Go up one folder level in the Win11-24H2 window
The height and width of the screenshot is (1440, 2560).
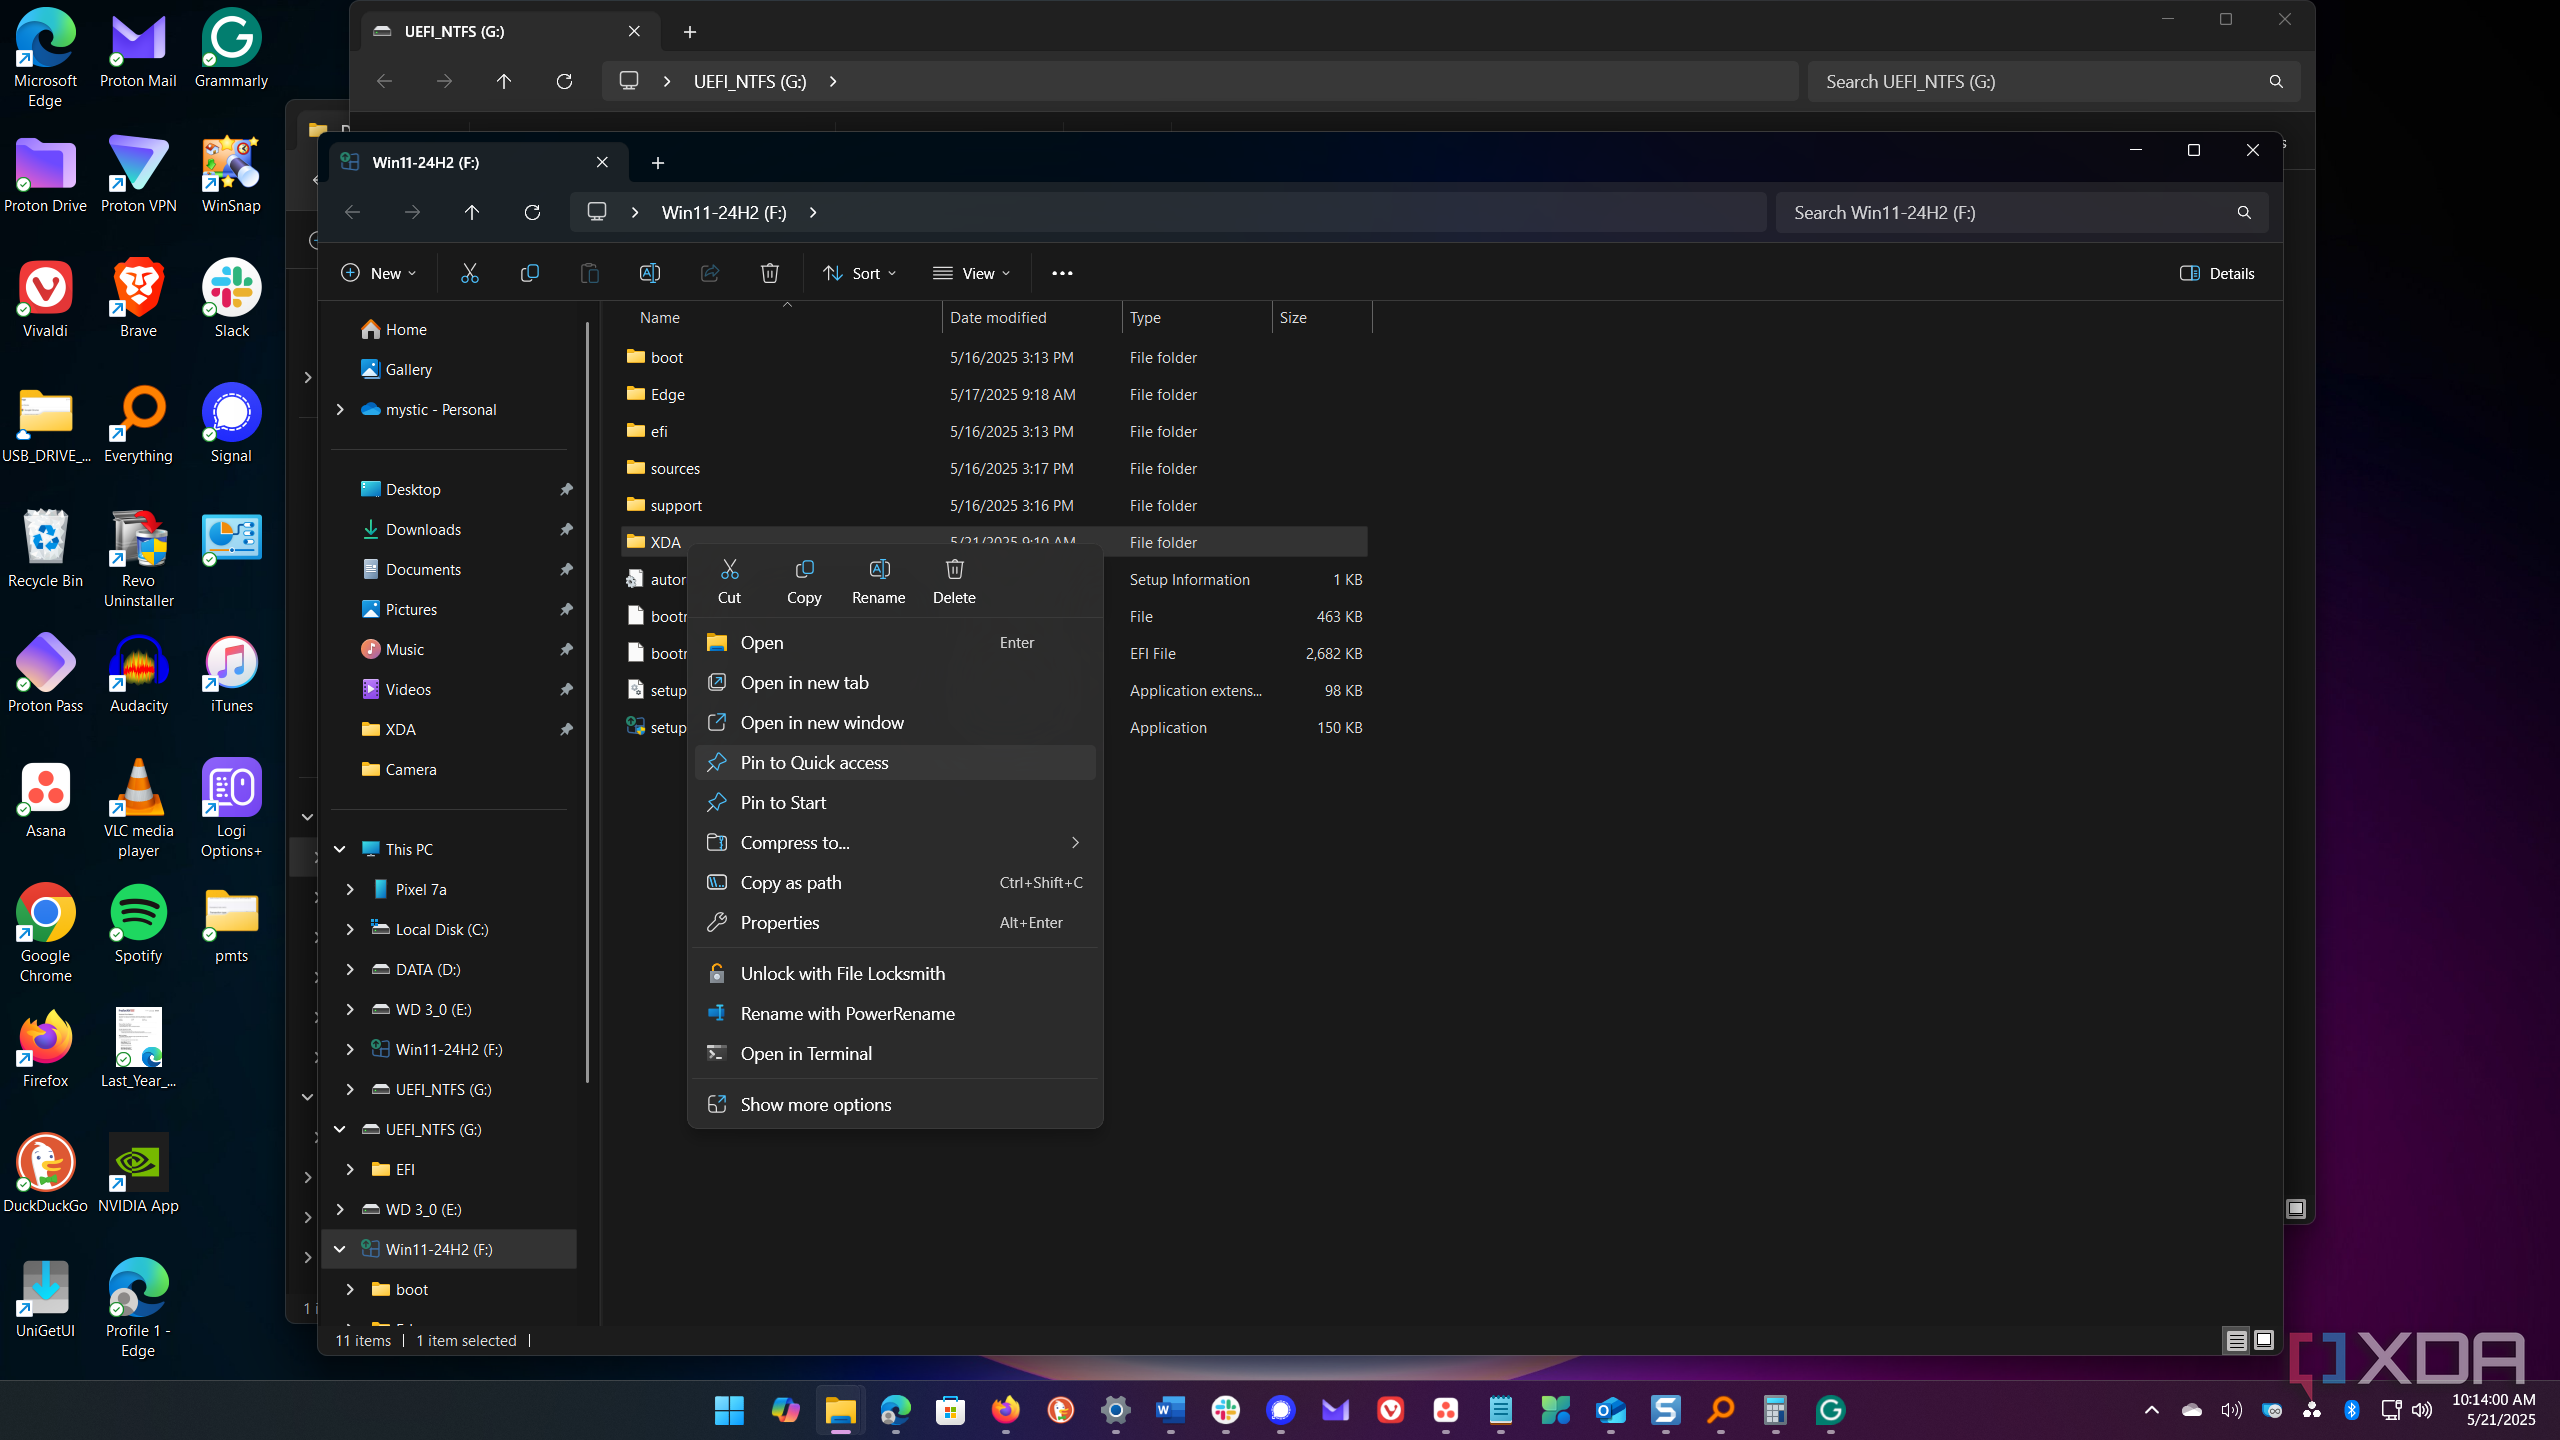[472, 212]
